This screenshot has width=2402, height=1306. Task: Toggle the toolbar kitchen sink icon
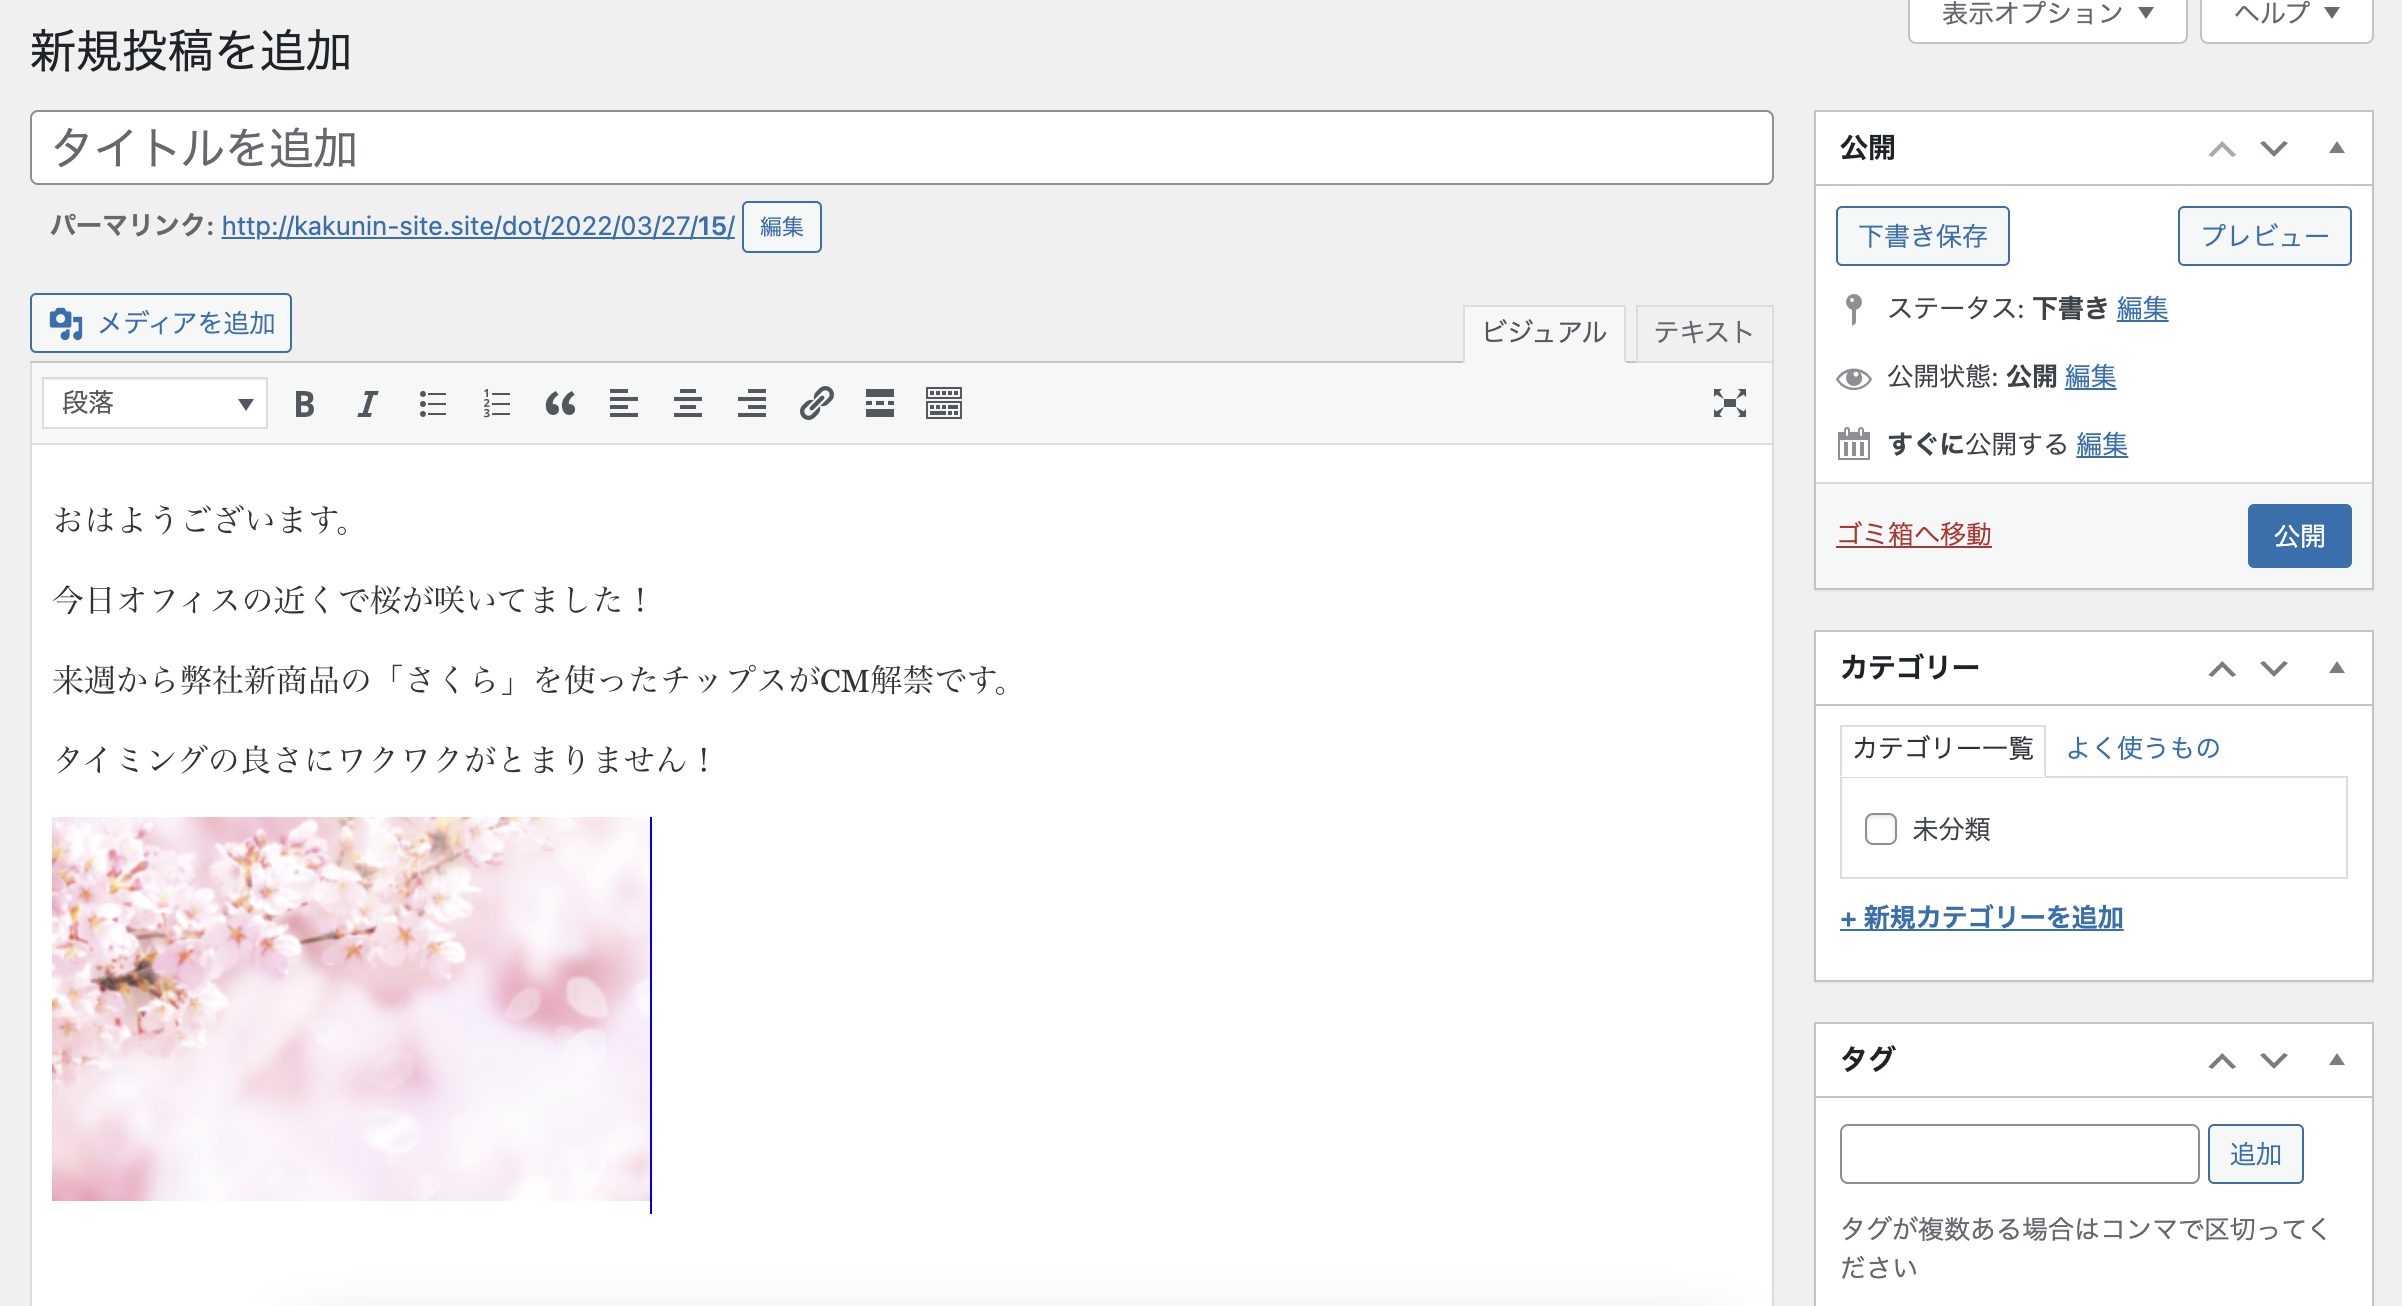944,404
